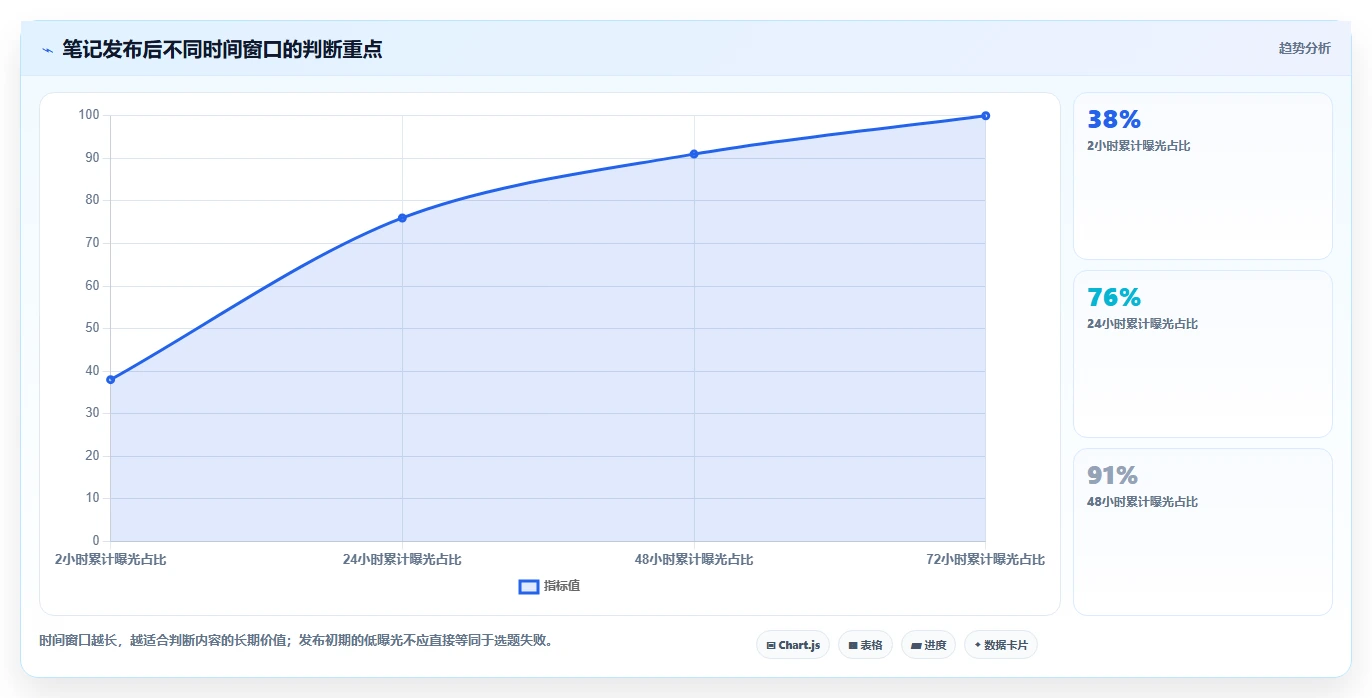
Task: Click the 76% stat card value
Action: pos(1113,297)
